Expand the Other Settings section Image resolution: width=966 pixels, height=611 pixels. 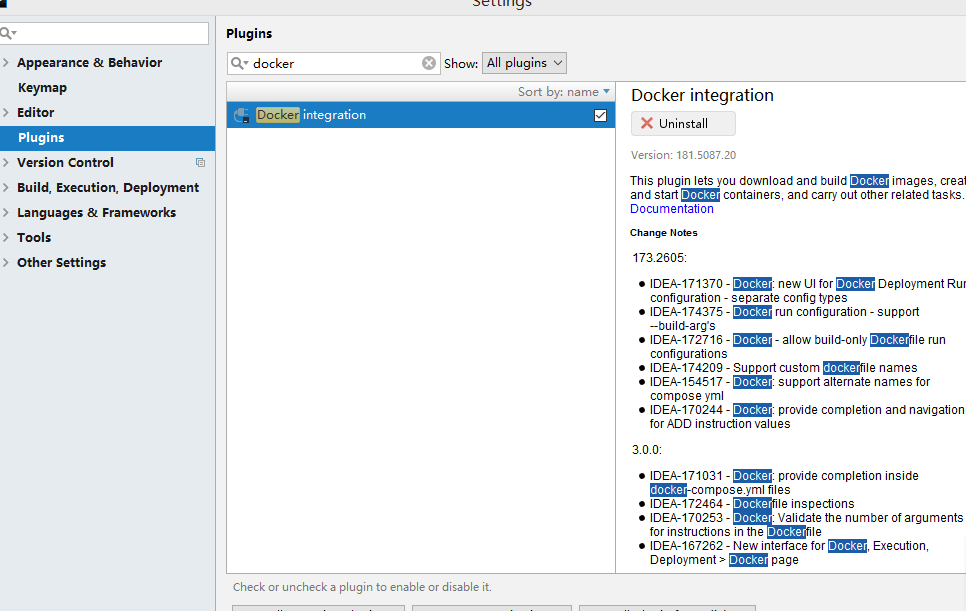(6, 262)
